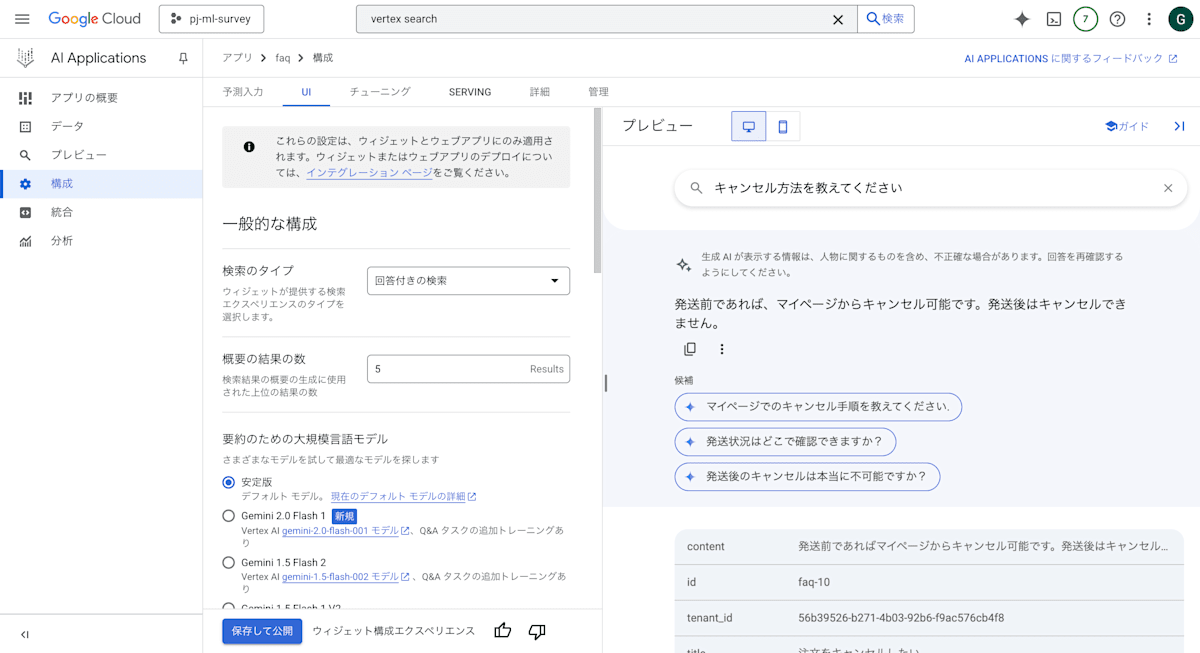Switch to 予測入力 tab

click(243, 91)
